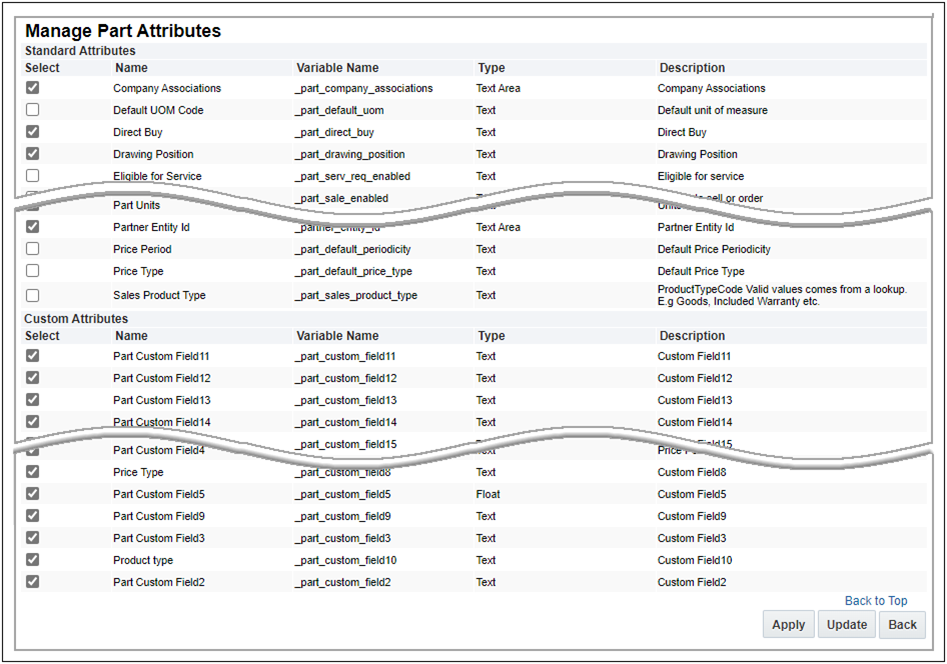The height and width of the screenshot is (664, 947).
Task: Check the Price Period attribute
Action: (31, 249)
